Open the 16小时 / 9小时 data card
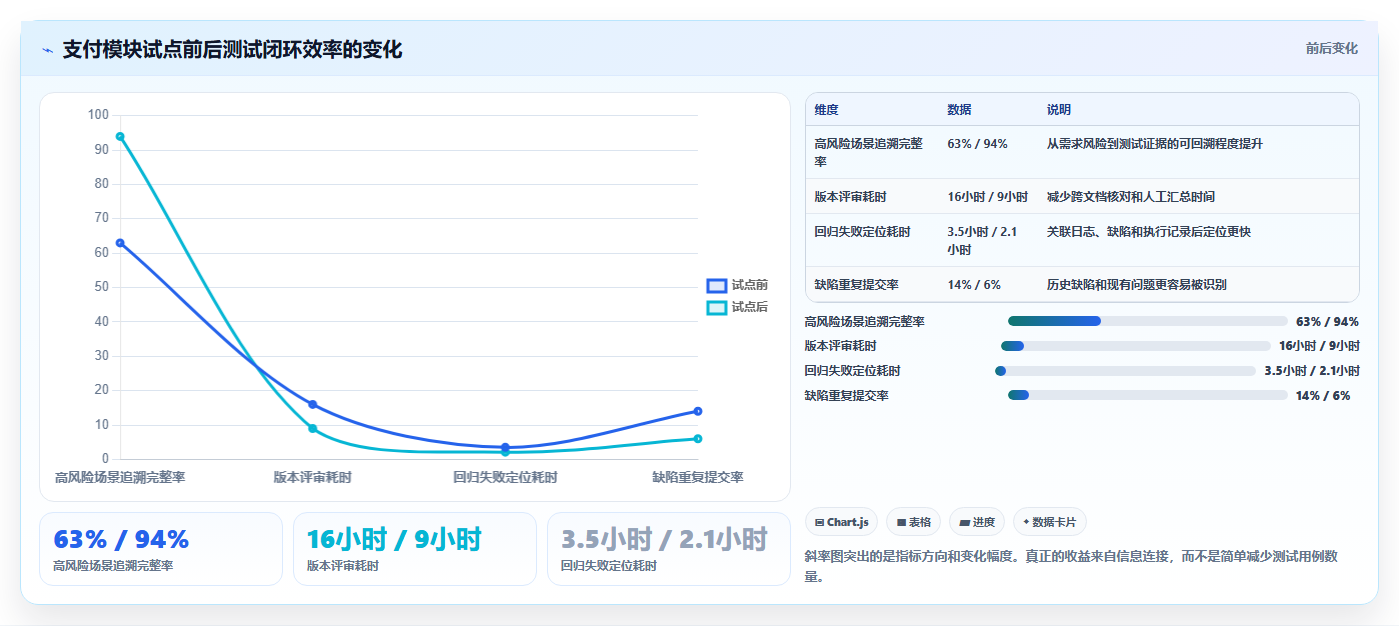 415,549
